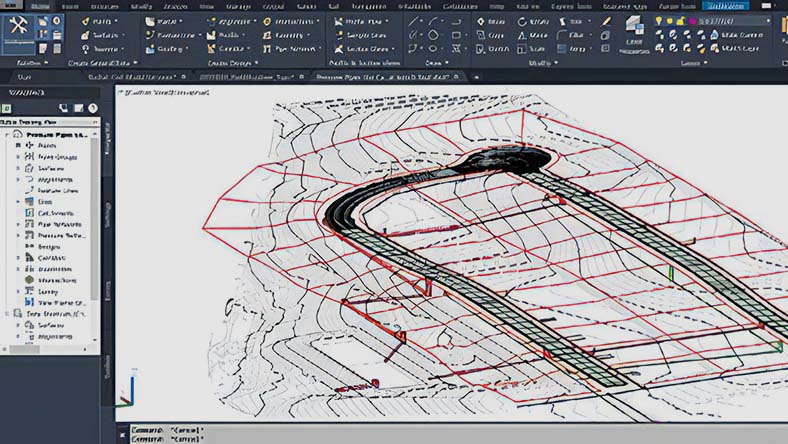The width and height of the screenshot is (788, 444).
Task: Expand the Pipe Networks tree node
Action: coord(18,224)
